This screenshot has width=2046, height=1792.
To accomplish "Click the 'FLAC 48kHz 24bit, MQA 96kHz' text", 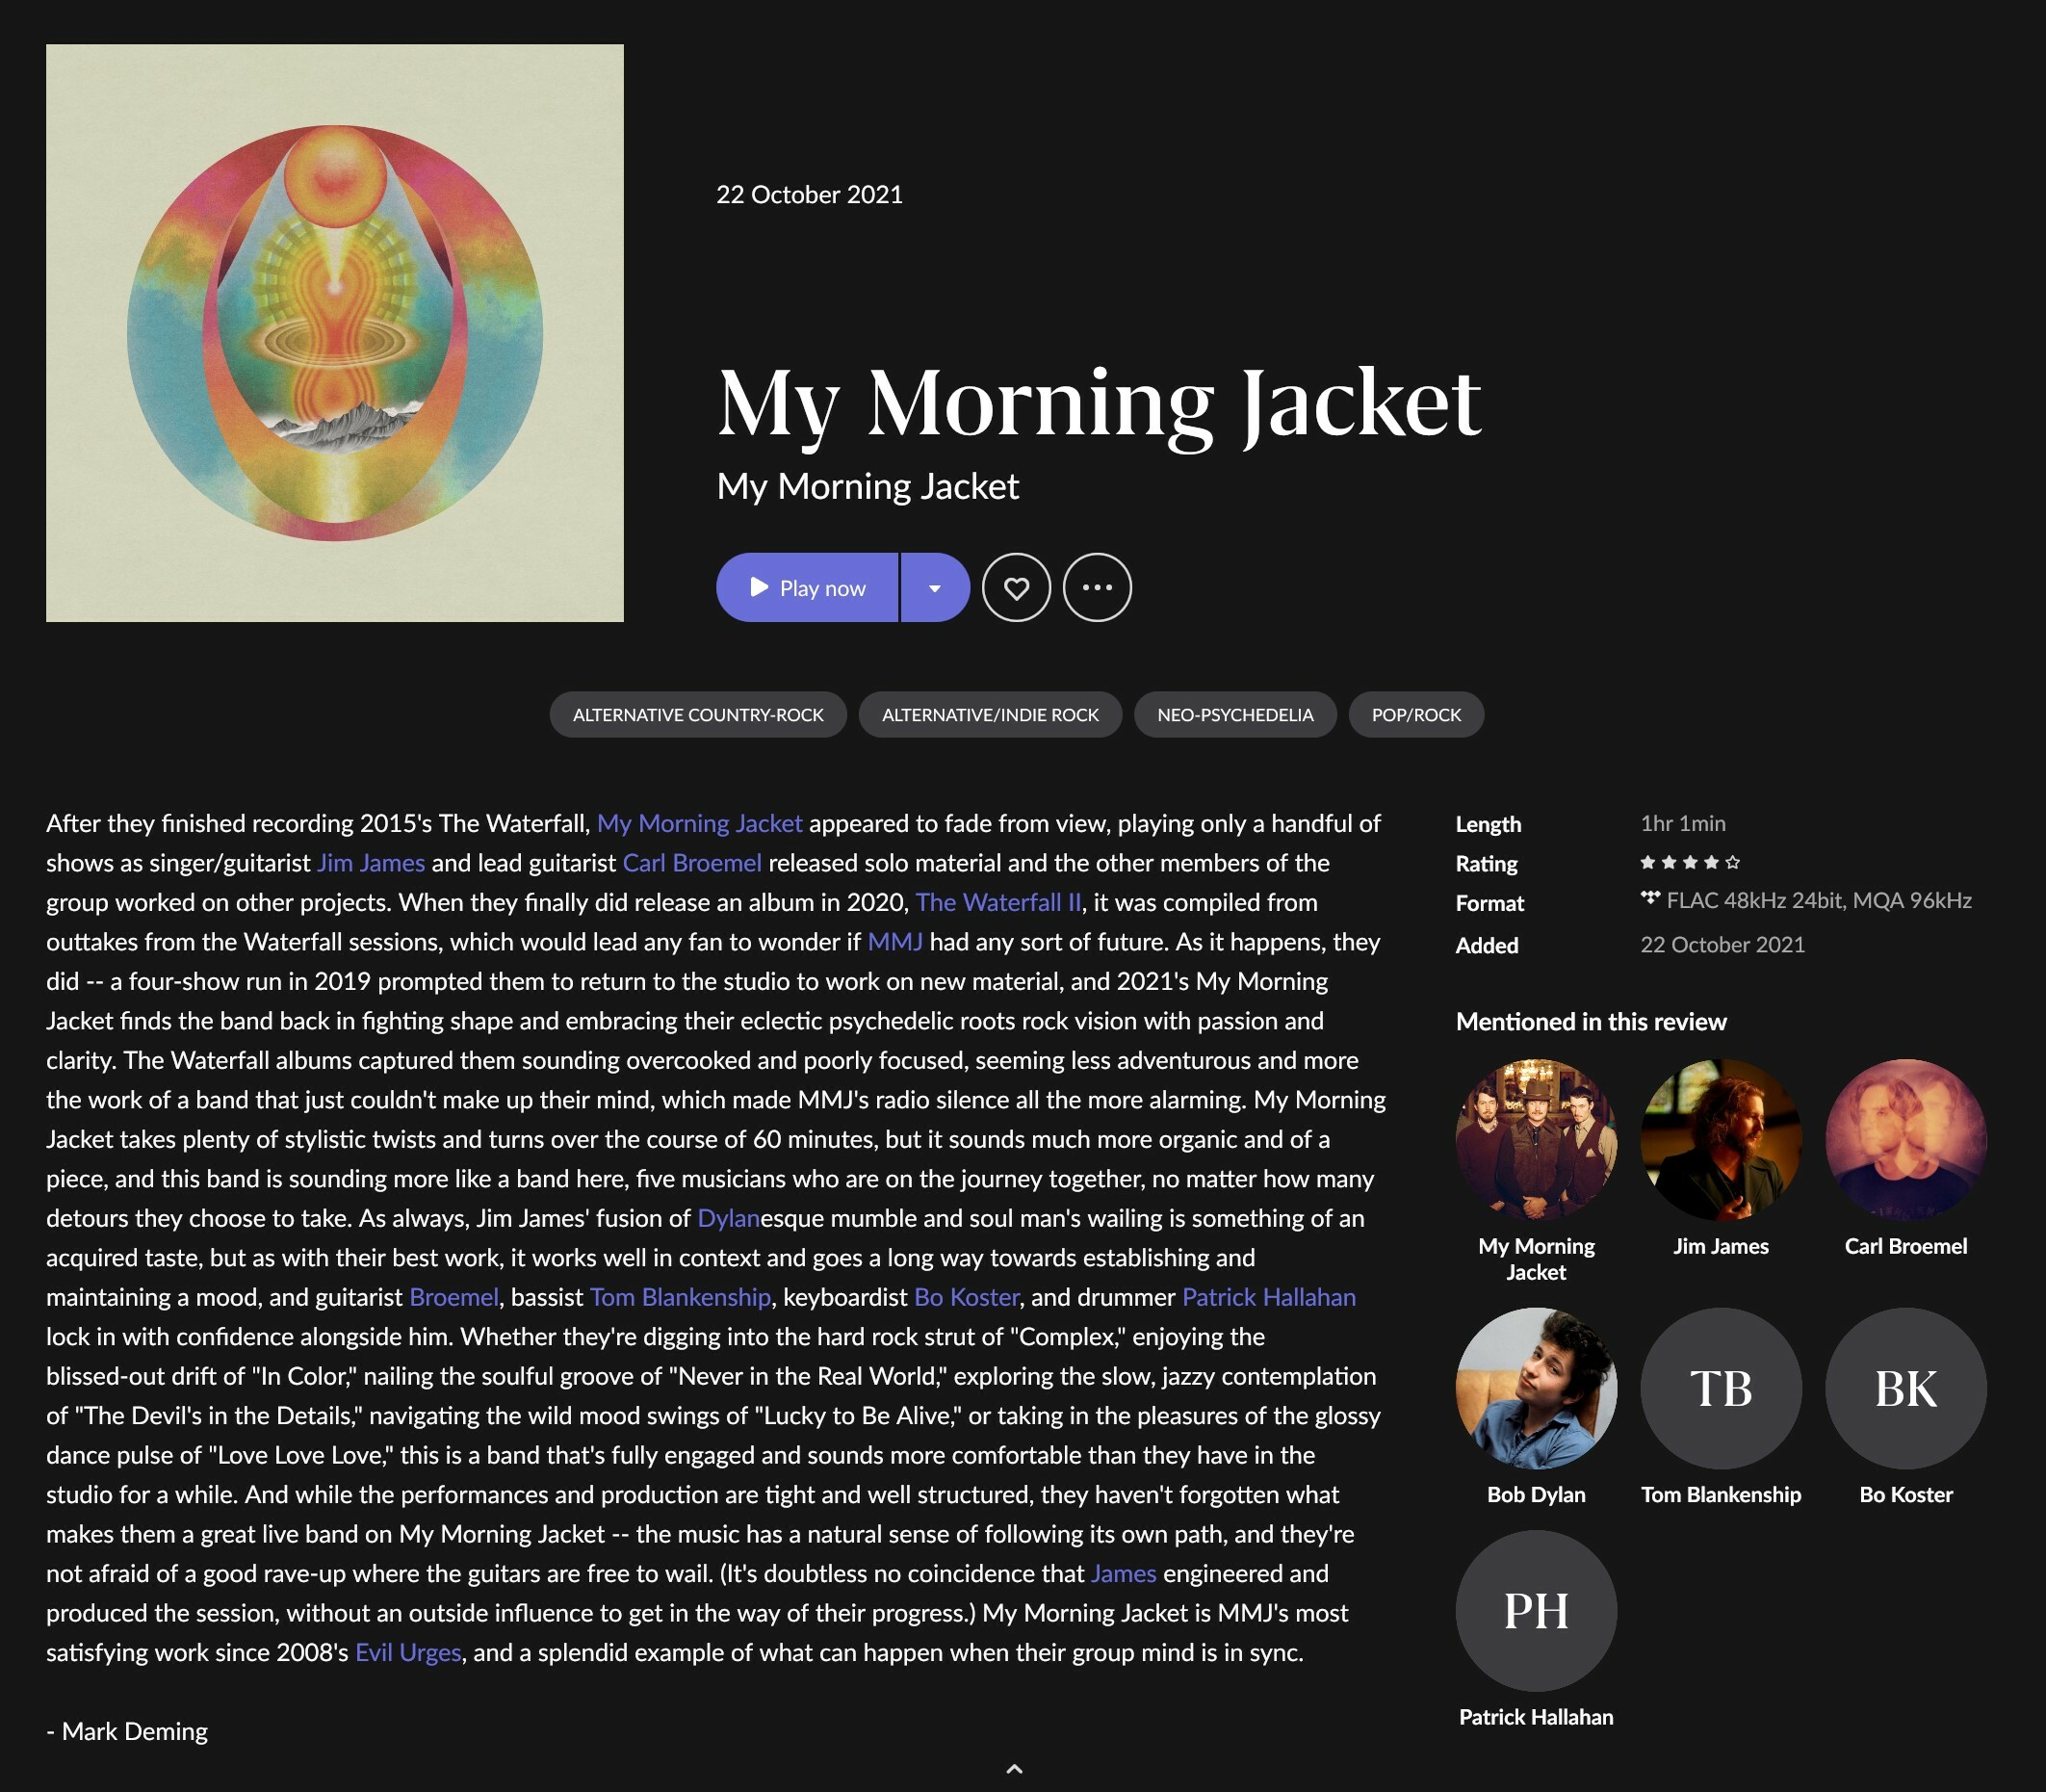I will pyautogui.click(x=1819, y=900).
